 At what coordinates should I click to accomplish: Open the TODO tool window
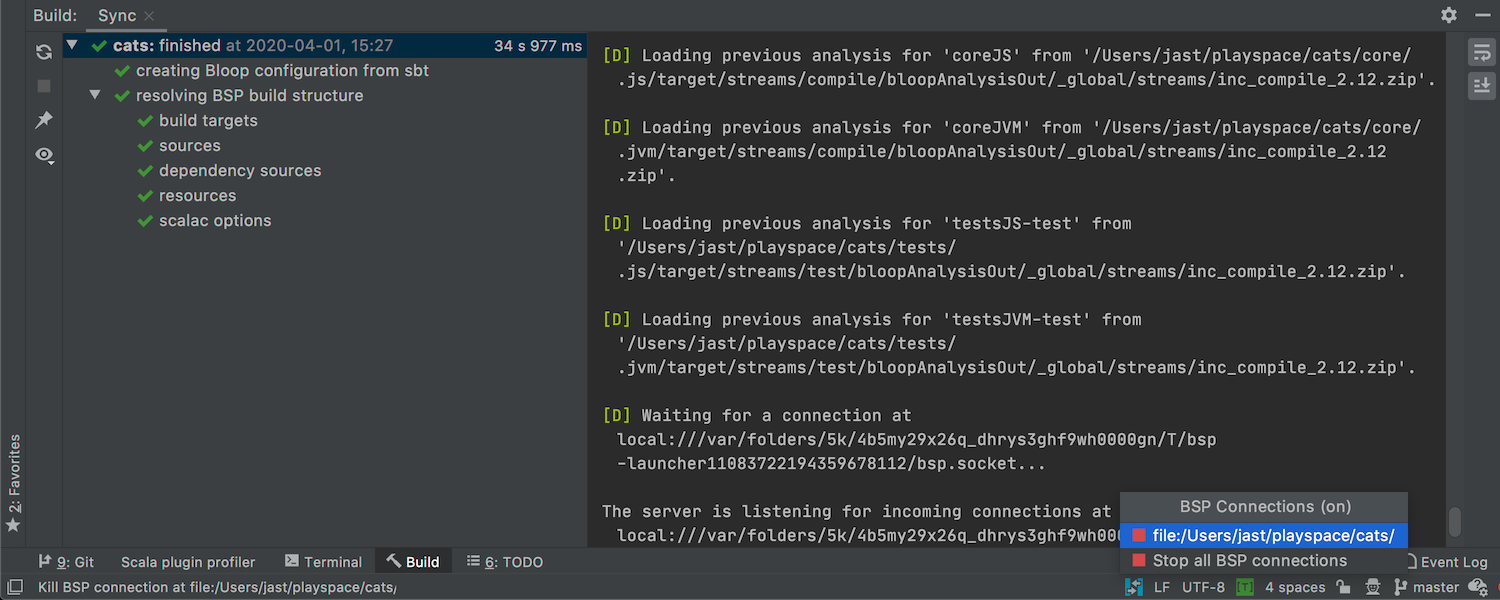tap(505, 562)
